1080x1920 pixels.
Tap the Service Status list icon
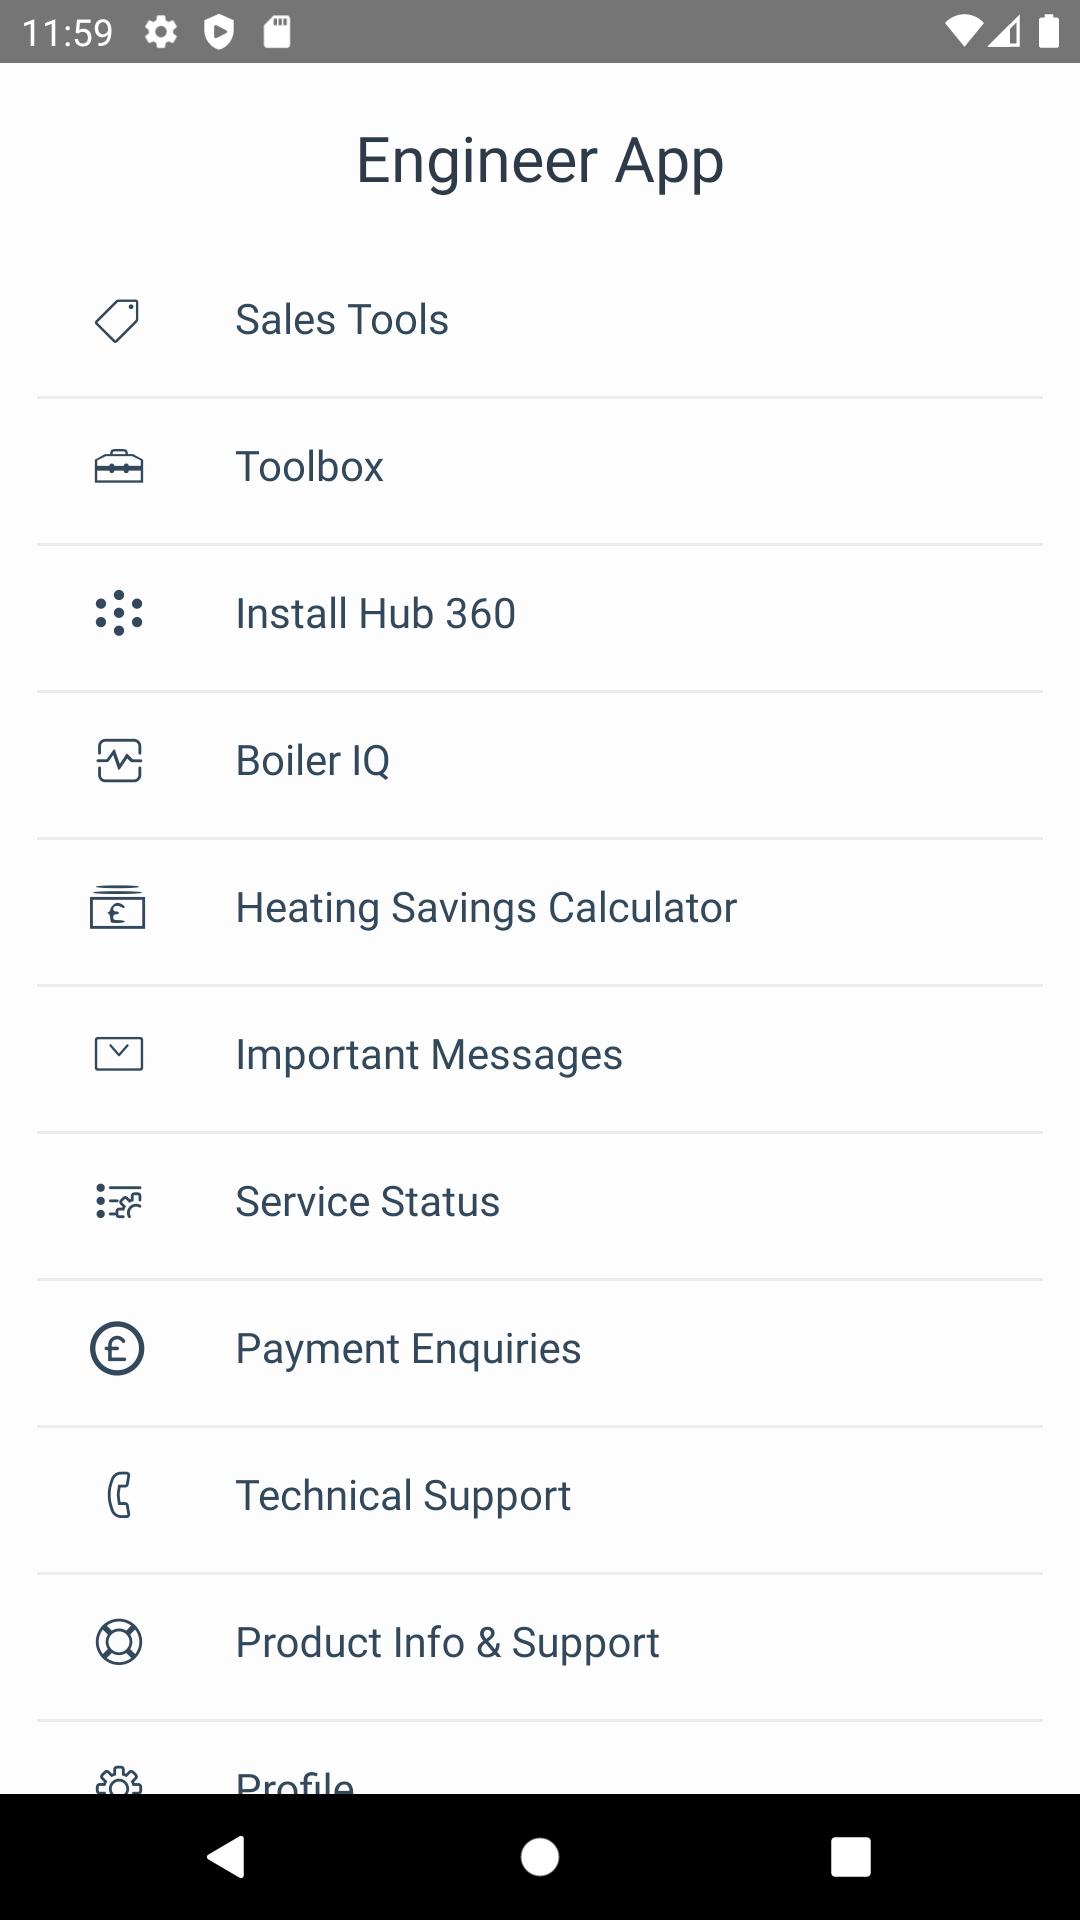[x=118, y=1201]
